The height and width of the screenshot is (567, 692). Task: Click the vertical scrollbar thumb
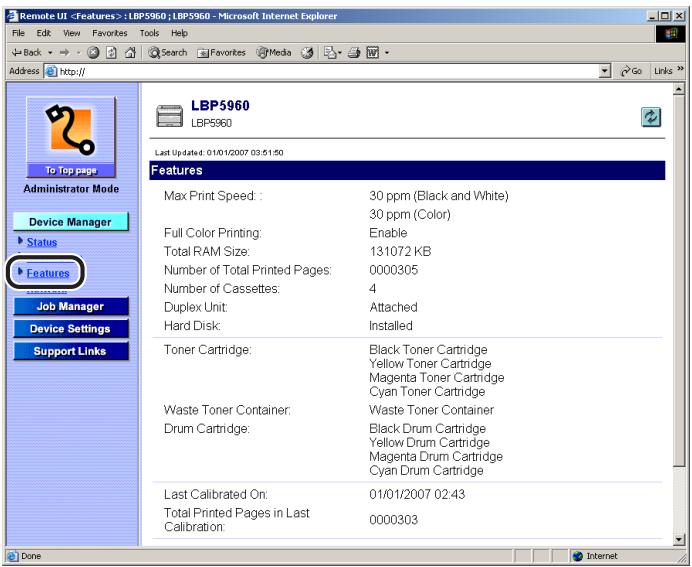tap(679, 280)
